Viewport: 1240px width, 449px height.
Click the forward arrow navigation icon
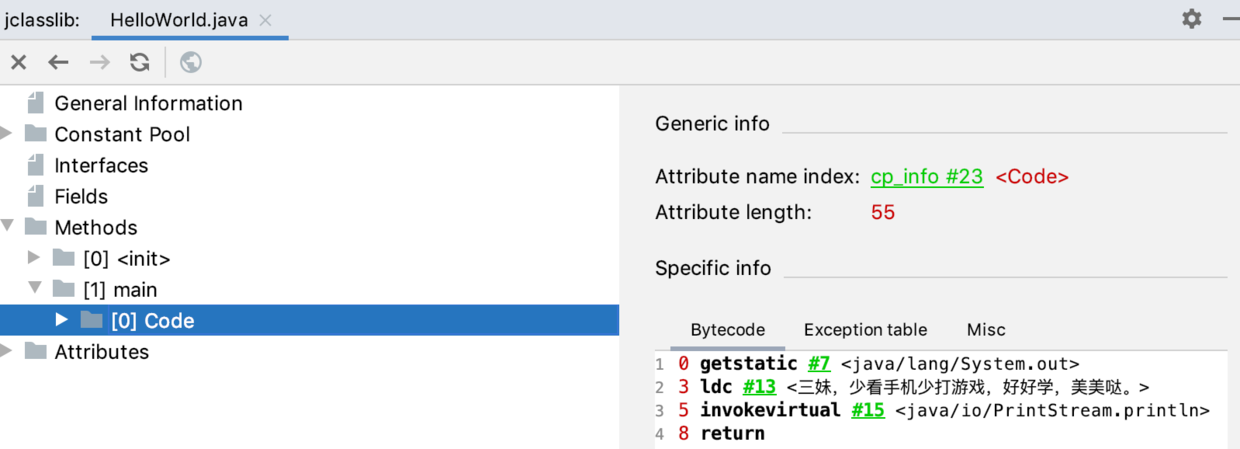point(99,62)
